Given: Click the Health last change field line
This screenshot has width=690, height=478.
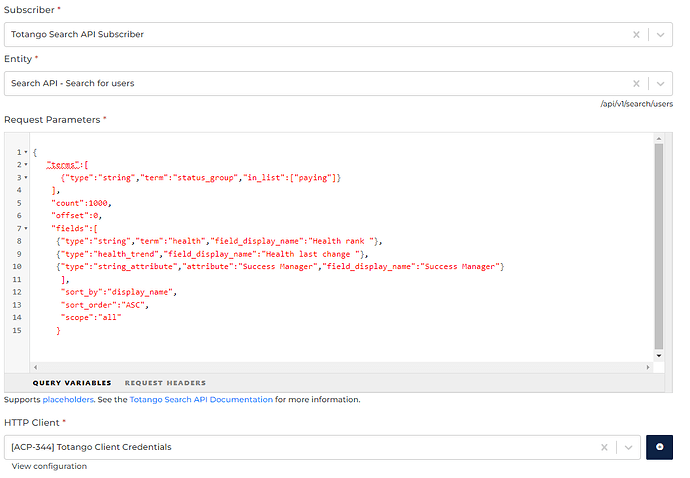Looking at the screenshot, I should point(212,254).
